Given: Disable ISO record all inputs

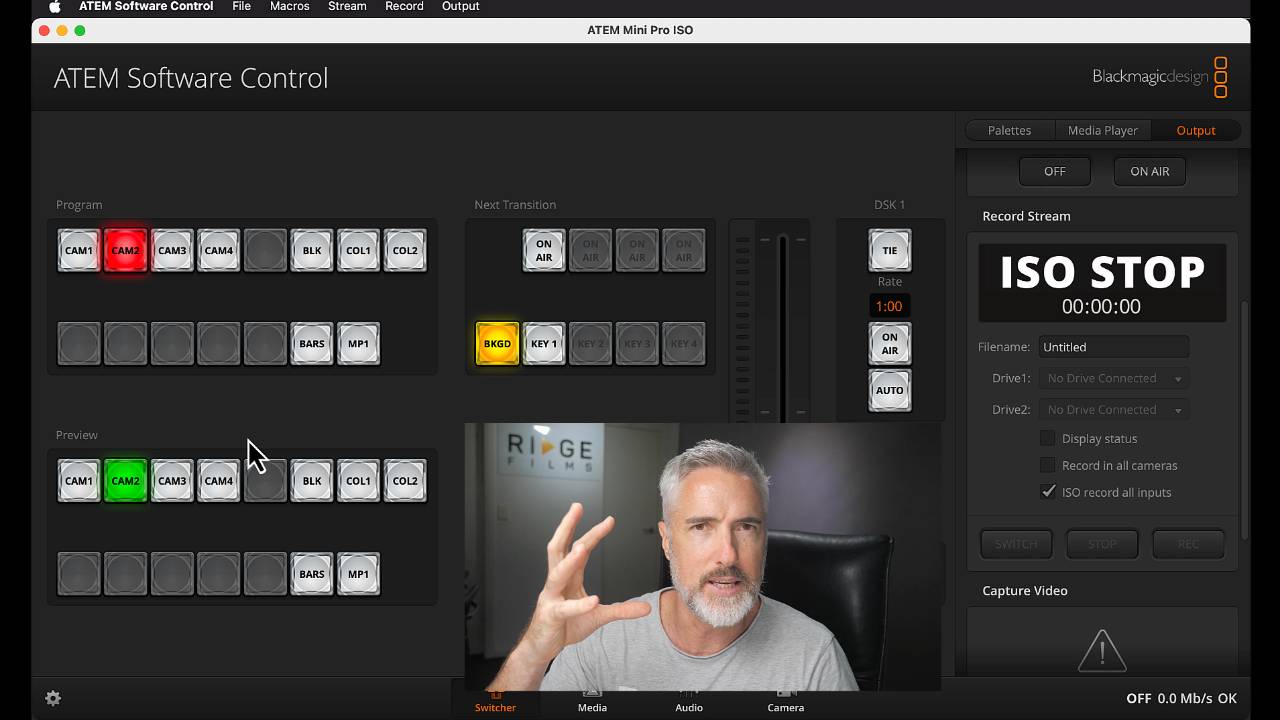Looking at the screenshot, I should click(x=1047, y=491).
